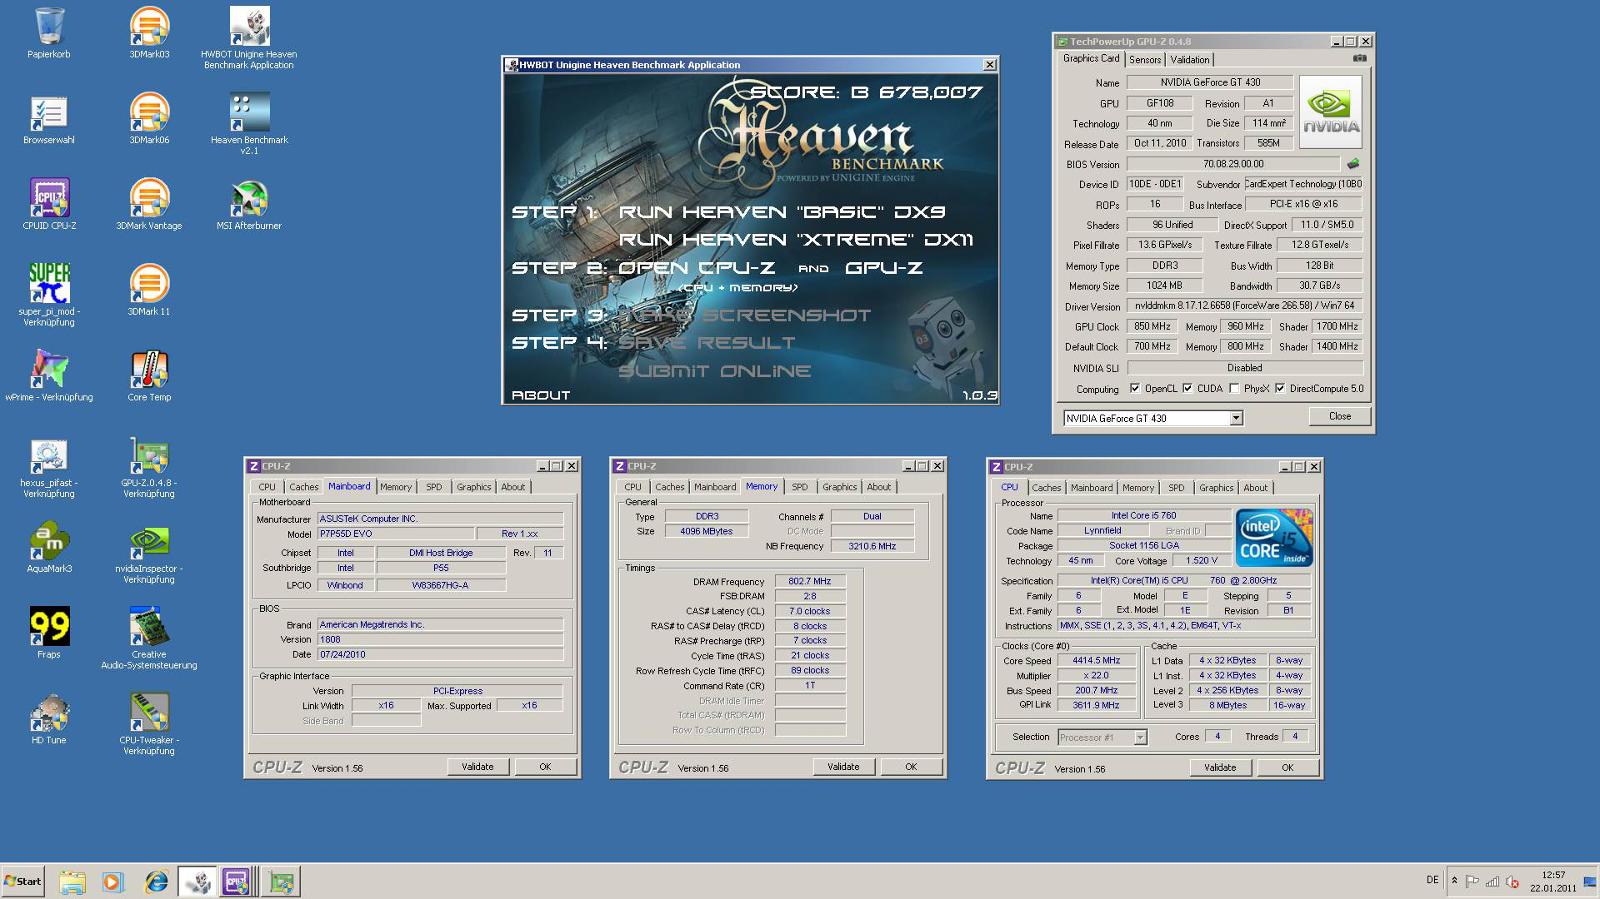Image resolution: width=1600 pixels, height=899 pixels.
Task: Click the Start button
Action: [23, 881]
